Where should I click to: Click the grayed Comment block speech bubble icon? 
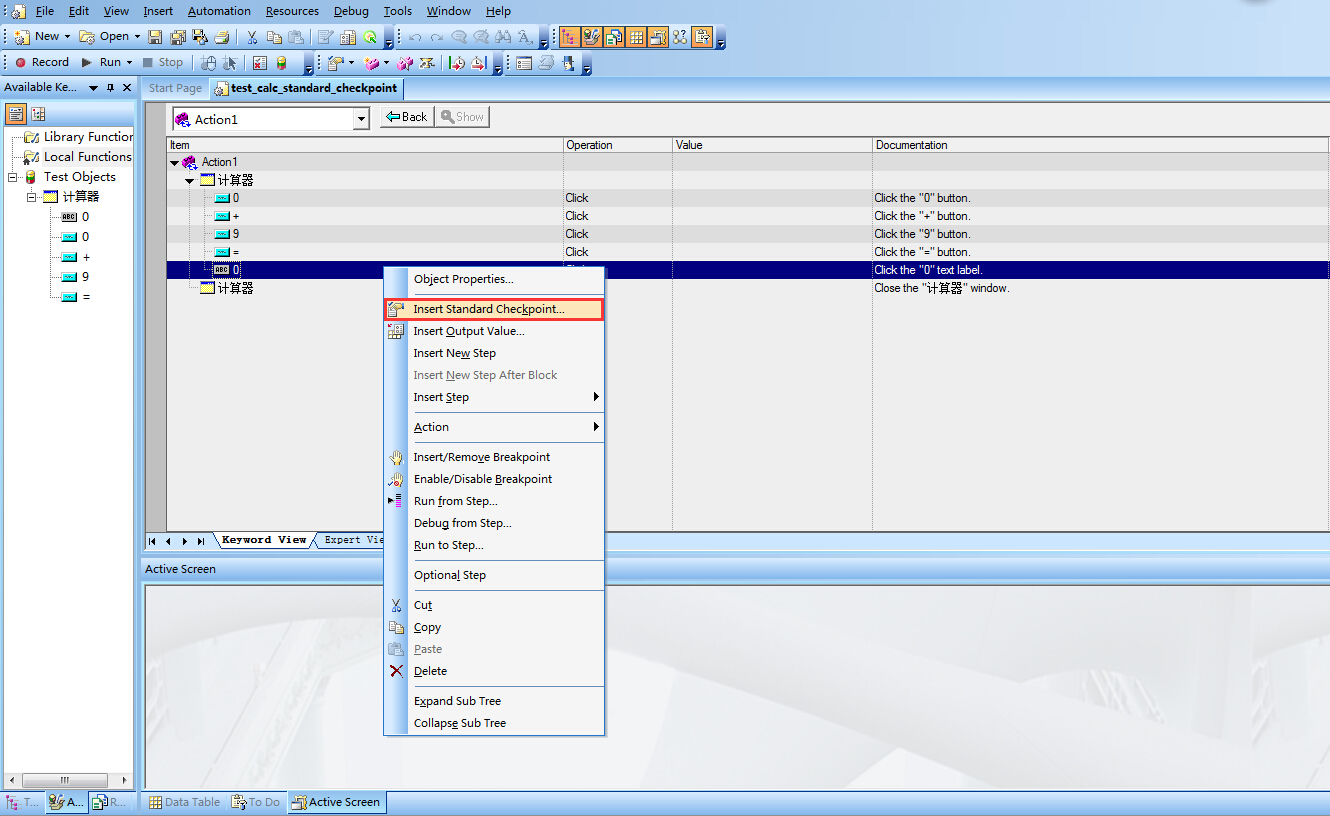pyautogui.click(x=459, y=36)
